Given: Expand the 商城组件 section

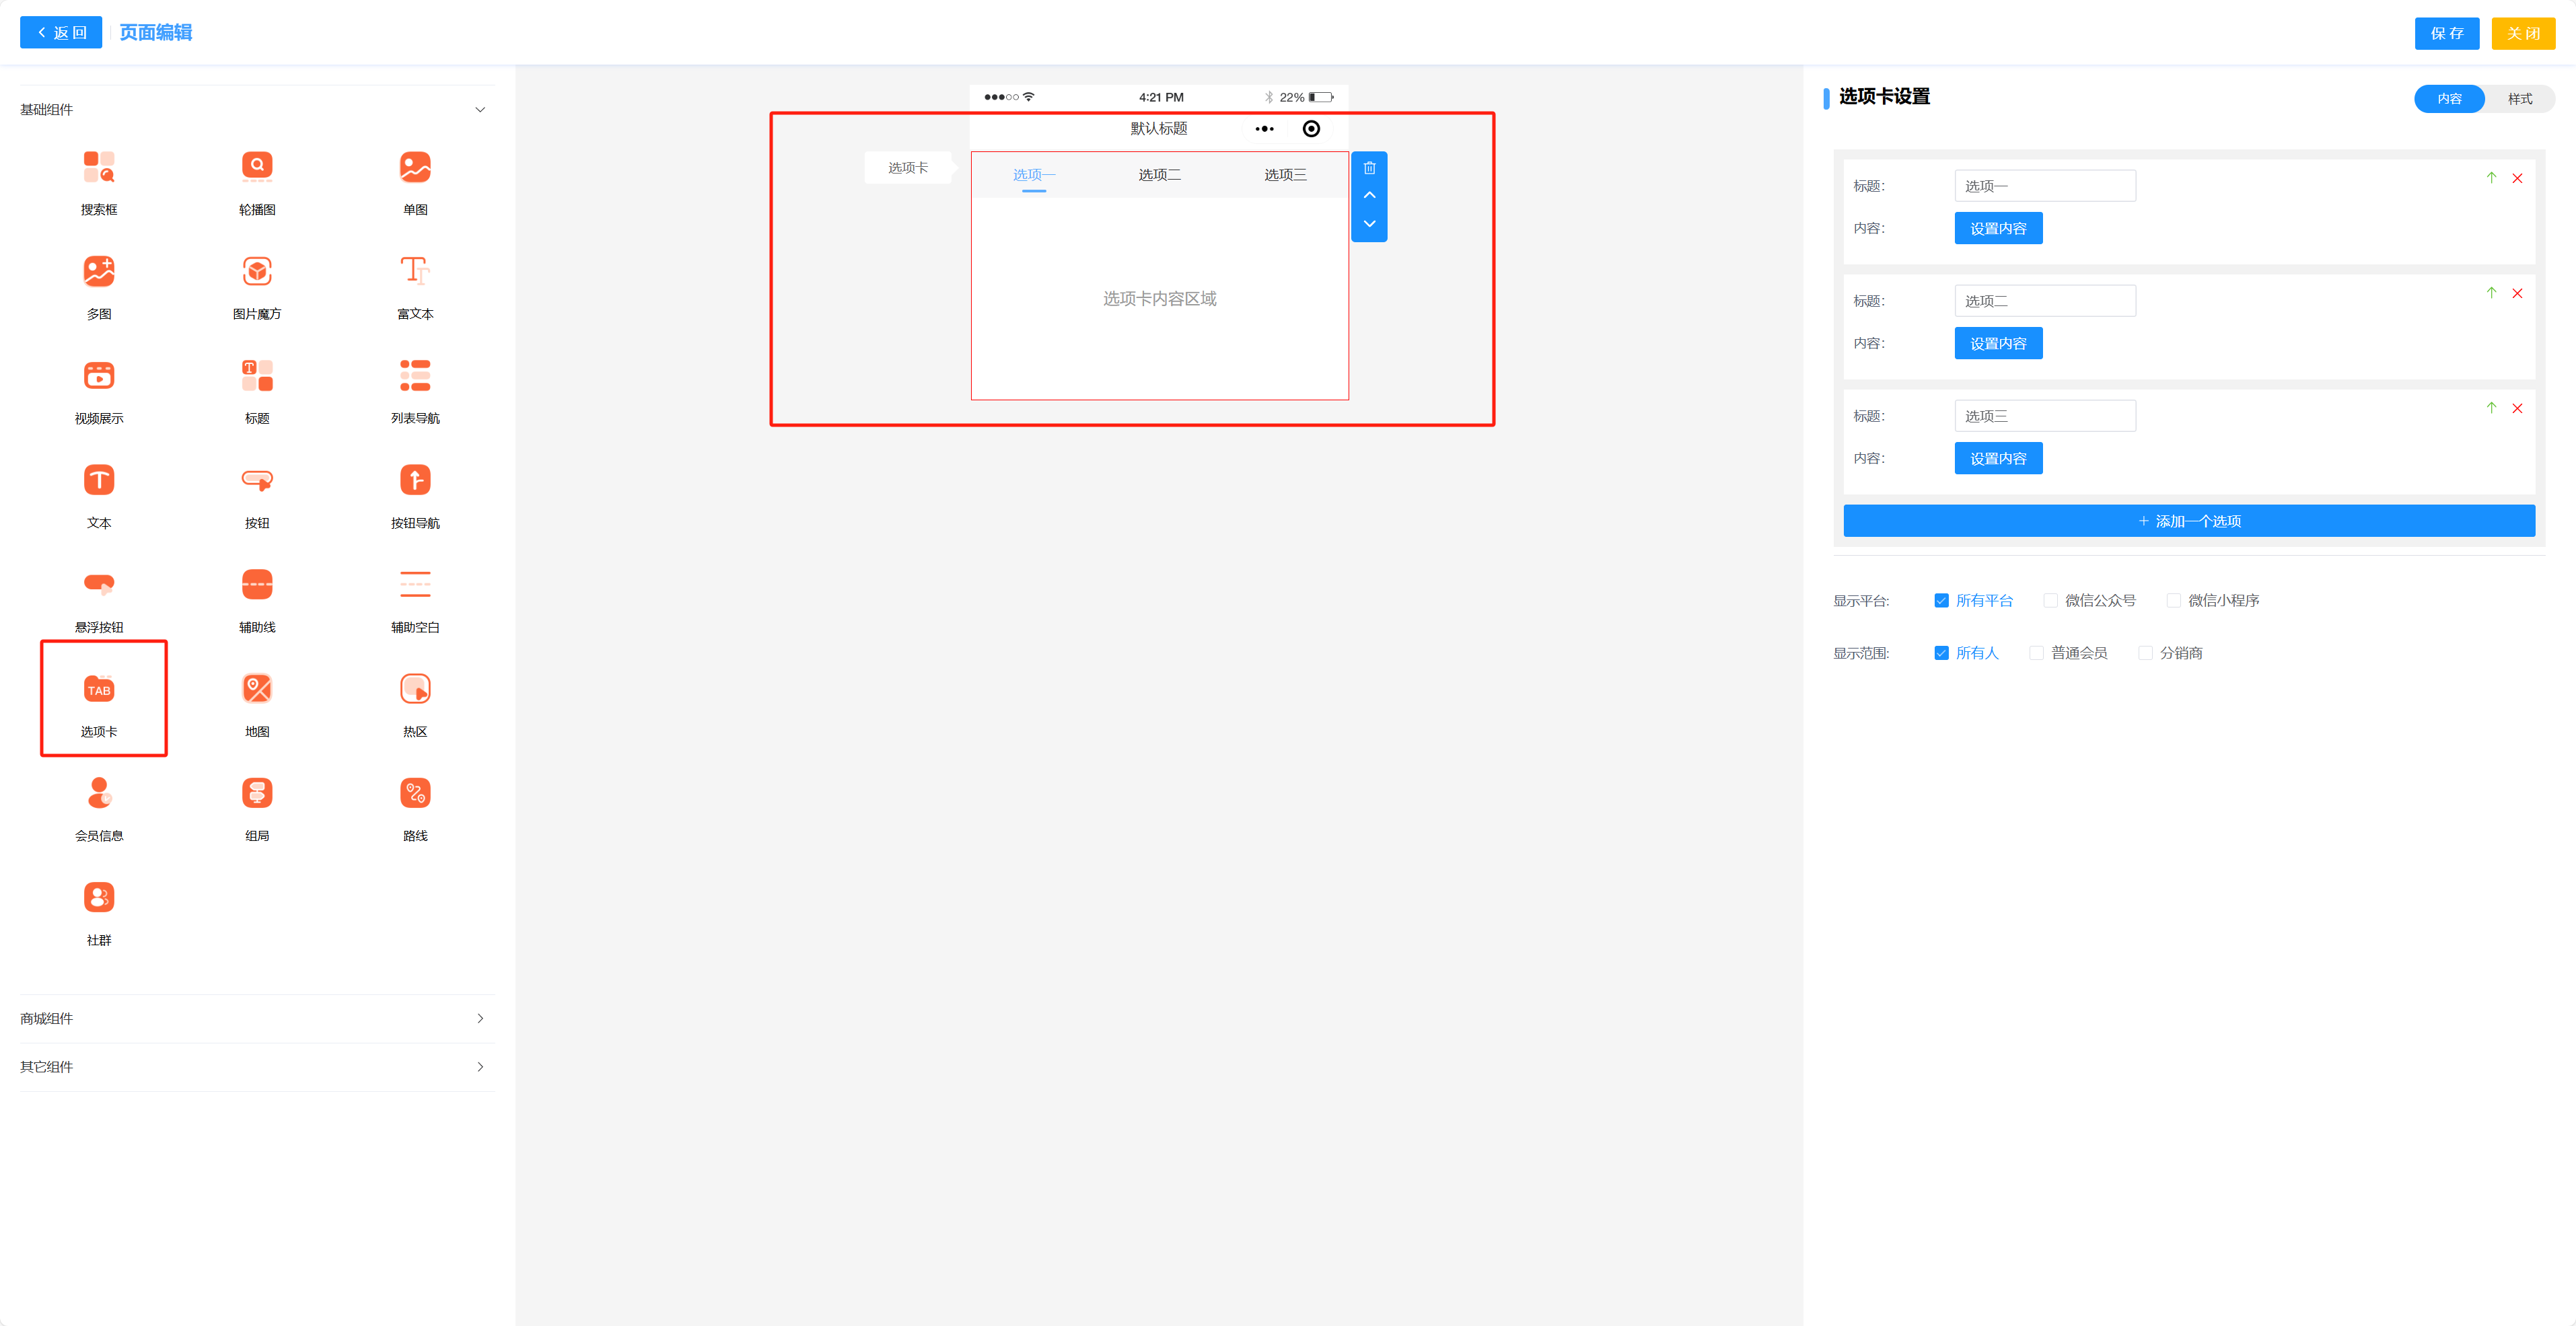Looking at the screenshot, I should (x=480, y=1018).
